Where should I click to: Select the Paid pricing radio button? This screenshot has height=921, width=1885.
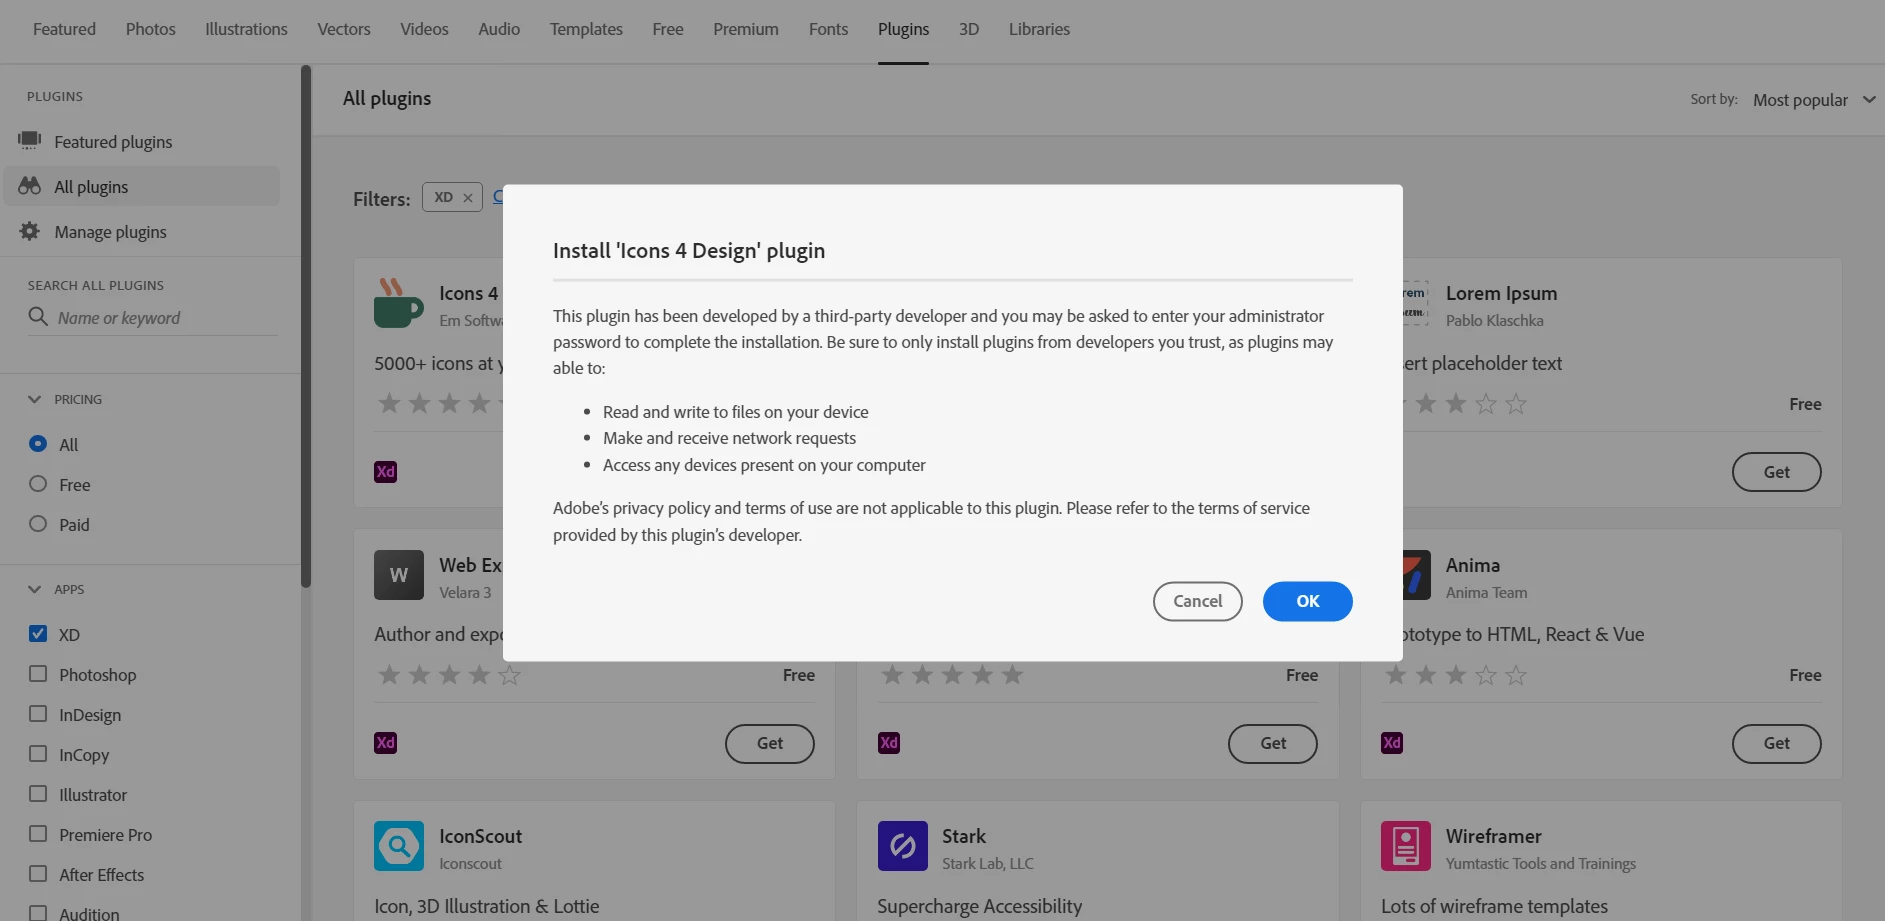tap(38, 524)
